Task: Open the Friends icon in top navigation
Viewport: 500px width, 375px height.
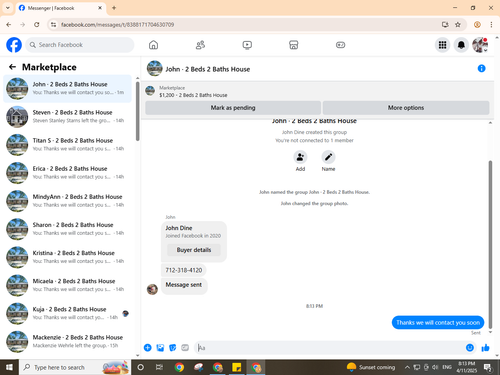Action: click(200, 45)
